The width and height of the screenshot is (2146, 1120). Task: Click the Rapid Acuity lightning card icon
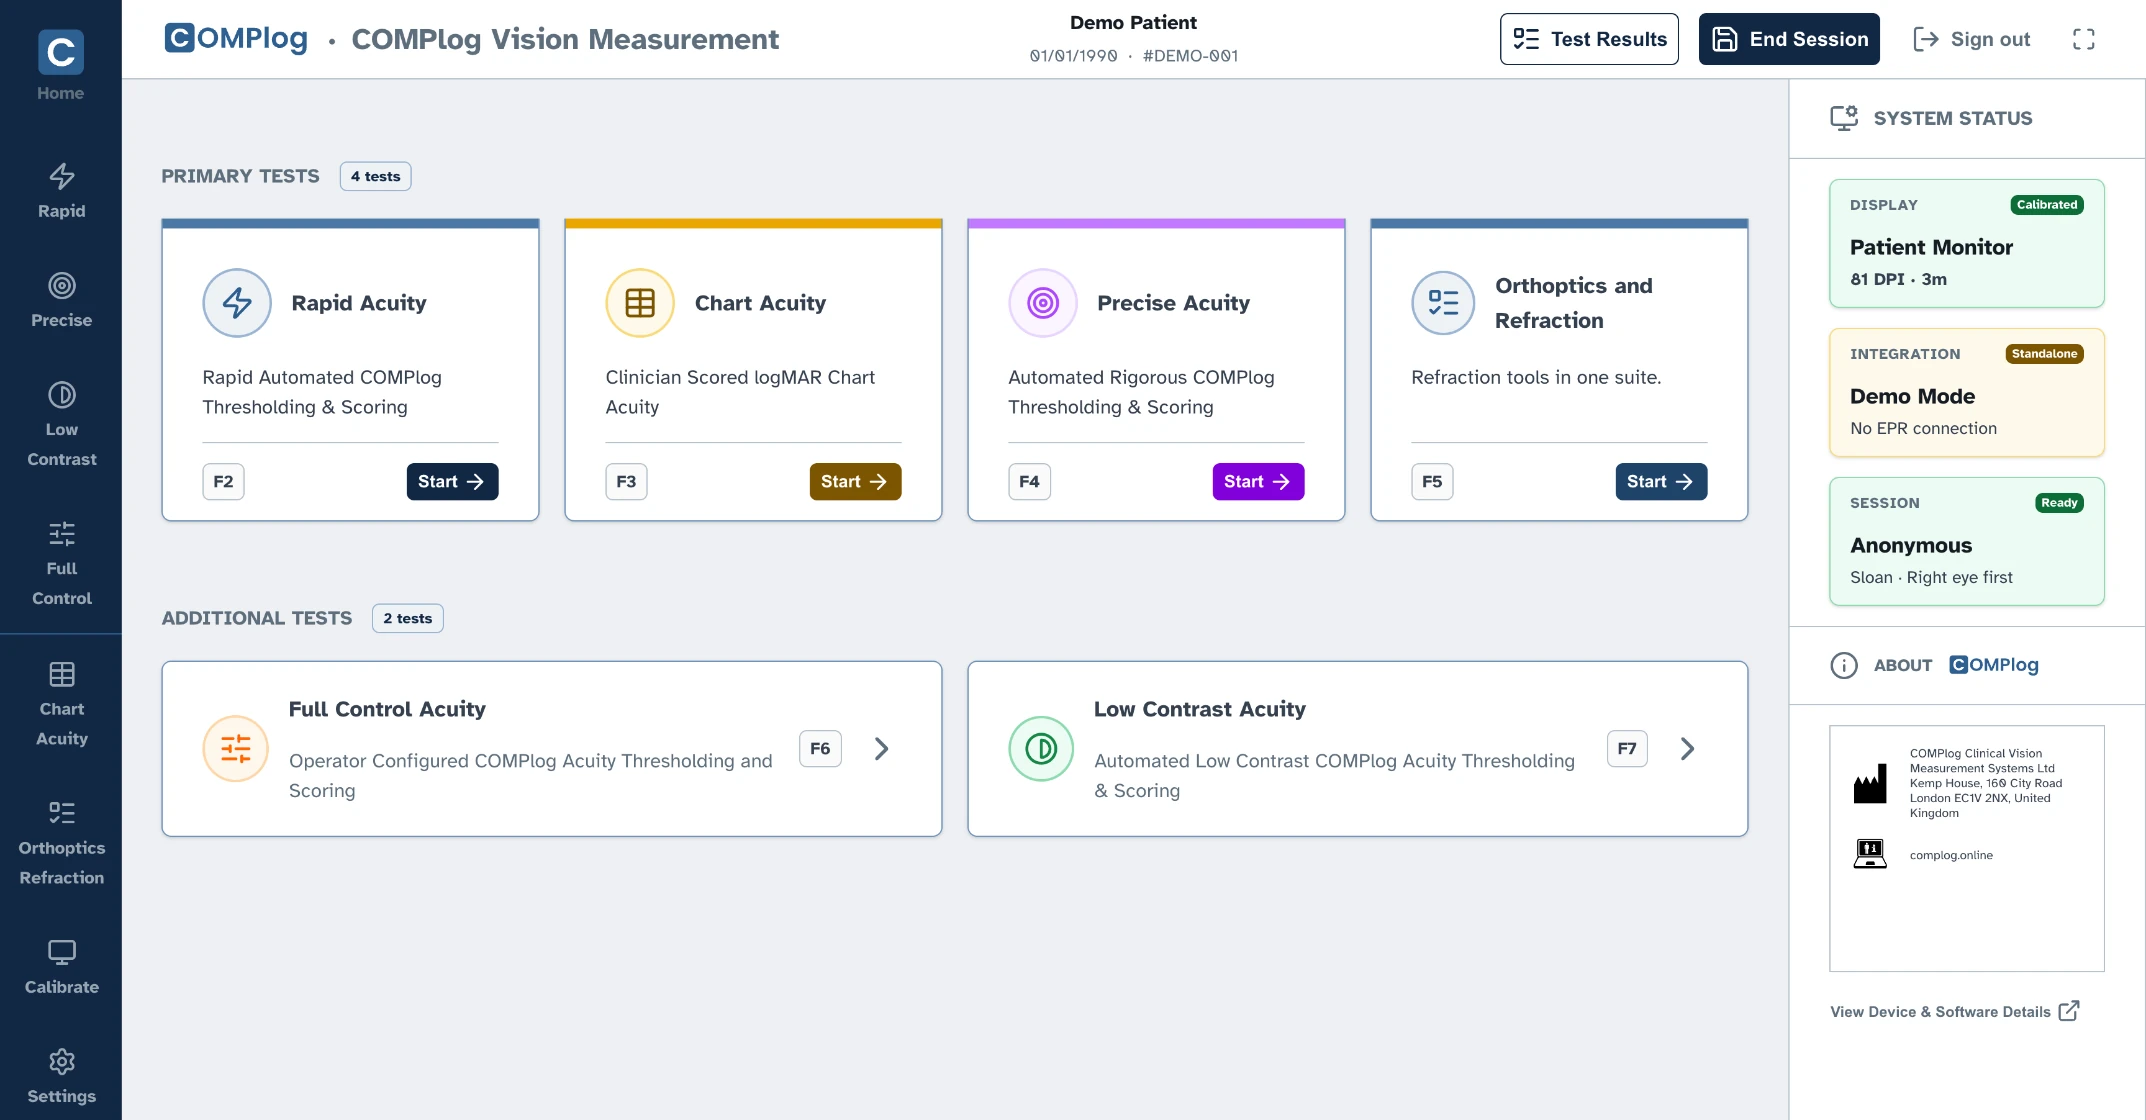point(237,303)
